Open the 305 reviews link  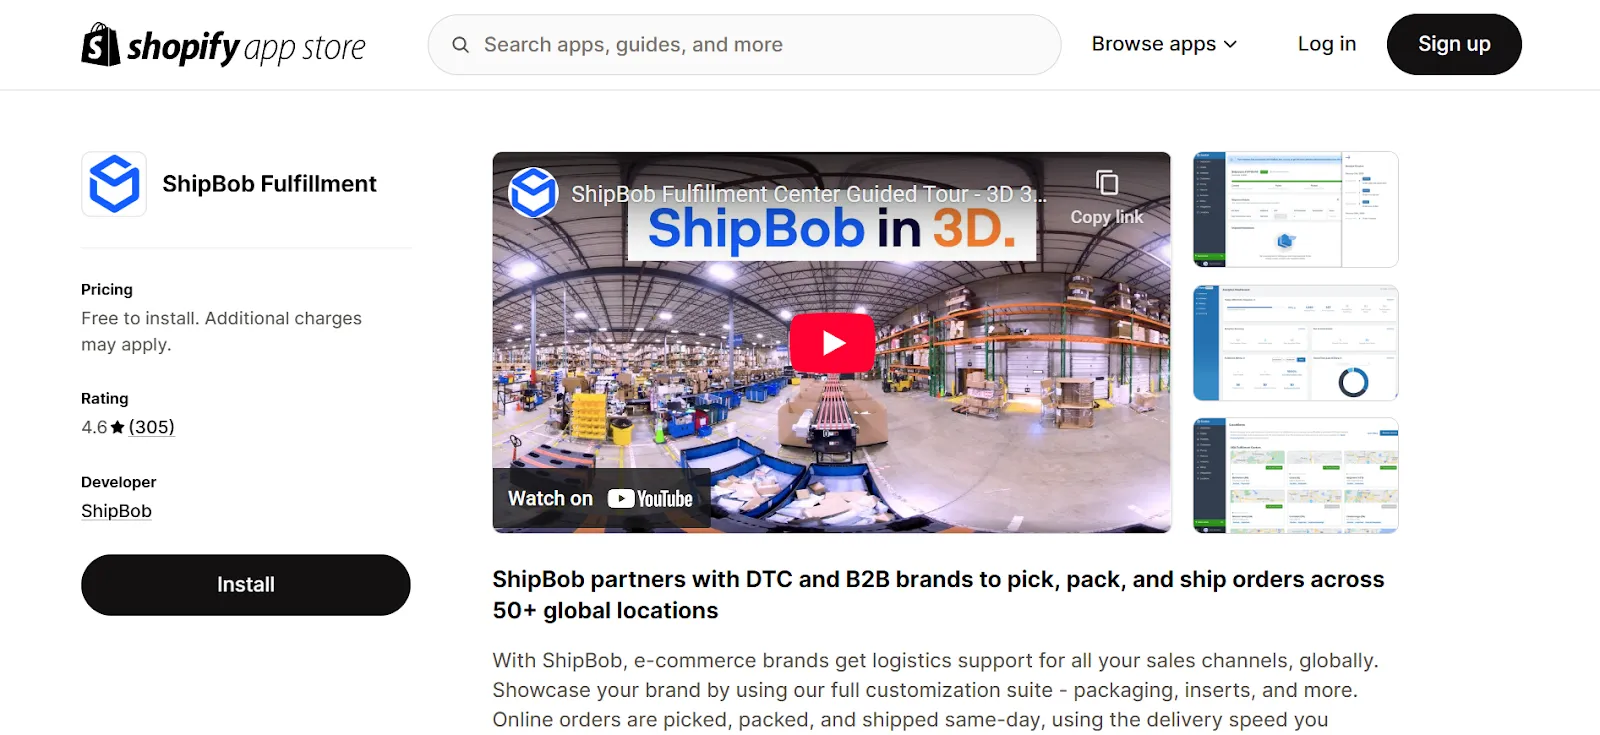pos(151,427)
